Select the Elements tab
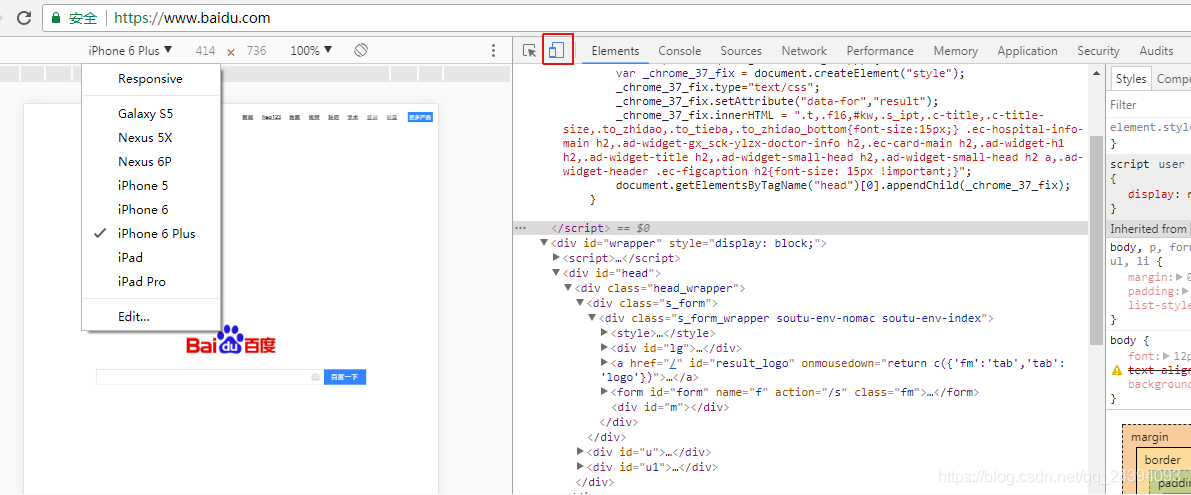The height and width of the screenshot is (495, 1191). [615, 51]
